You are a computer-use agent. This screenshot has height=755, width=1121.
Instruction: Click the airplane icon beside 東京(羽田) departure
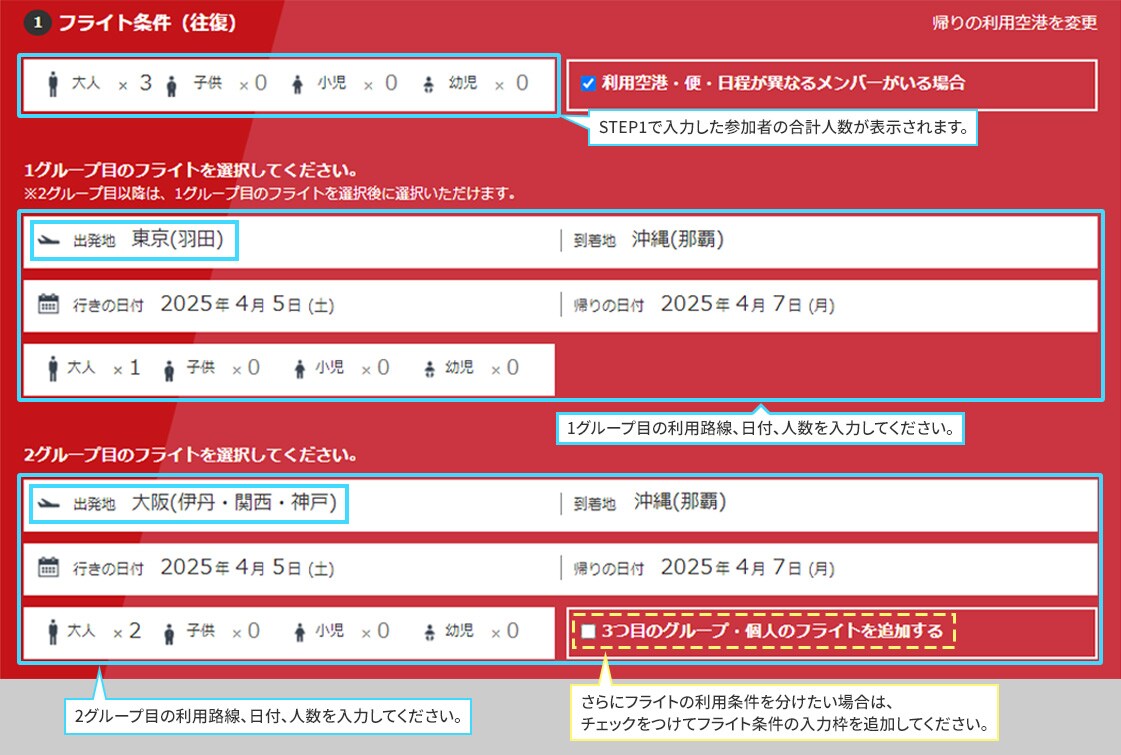pyautogui.click(x=47, y=241)
